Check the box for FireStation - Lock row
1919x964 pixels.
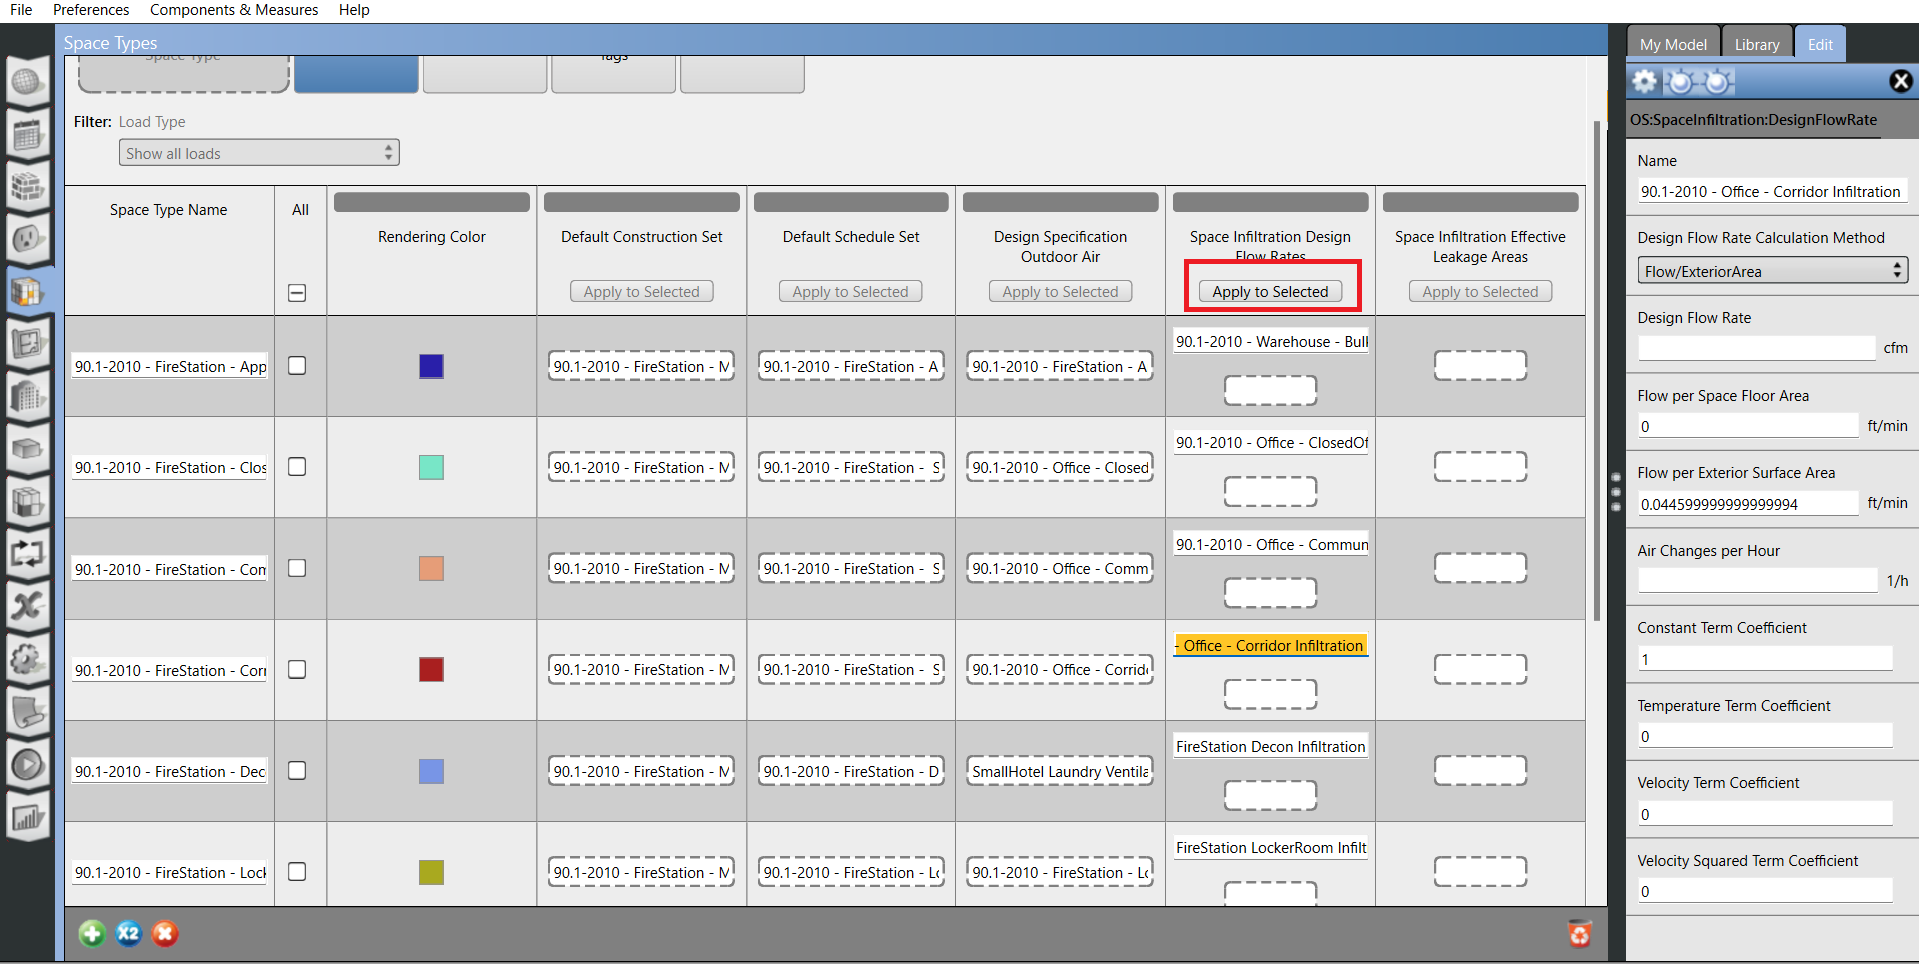coord(297,872)
